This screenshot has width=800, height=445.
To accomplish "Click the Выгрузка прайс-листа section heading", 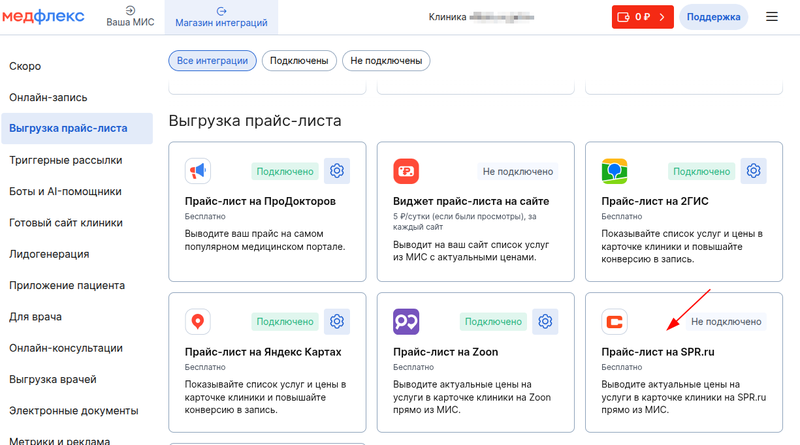I will point(255,121).
